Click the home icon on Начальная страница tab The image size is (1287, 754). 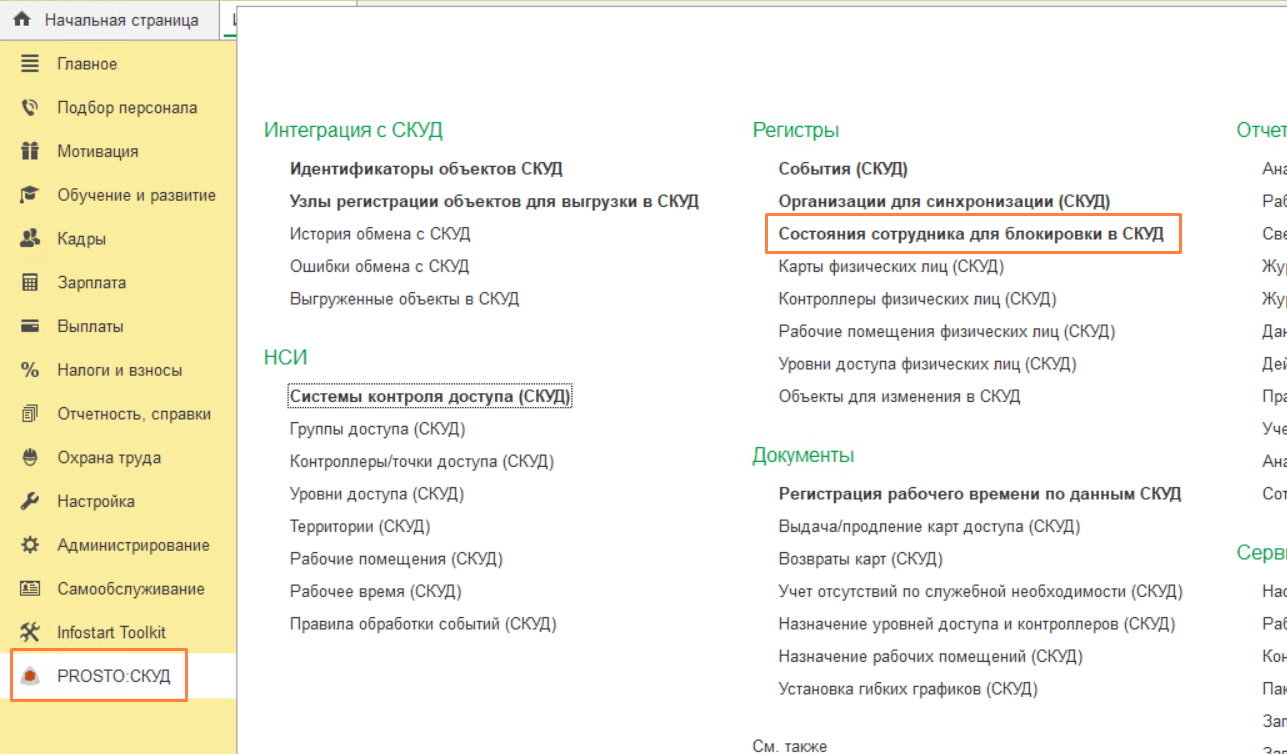22,20
